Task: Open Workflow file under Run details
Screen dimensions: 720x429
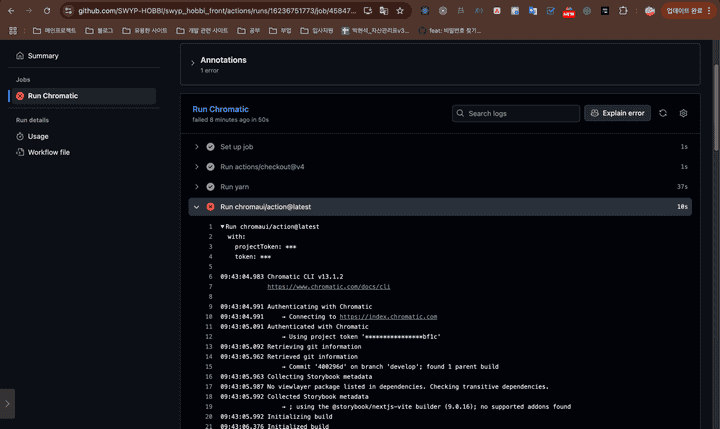Action: click(x=49, y=152)
